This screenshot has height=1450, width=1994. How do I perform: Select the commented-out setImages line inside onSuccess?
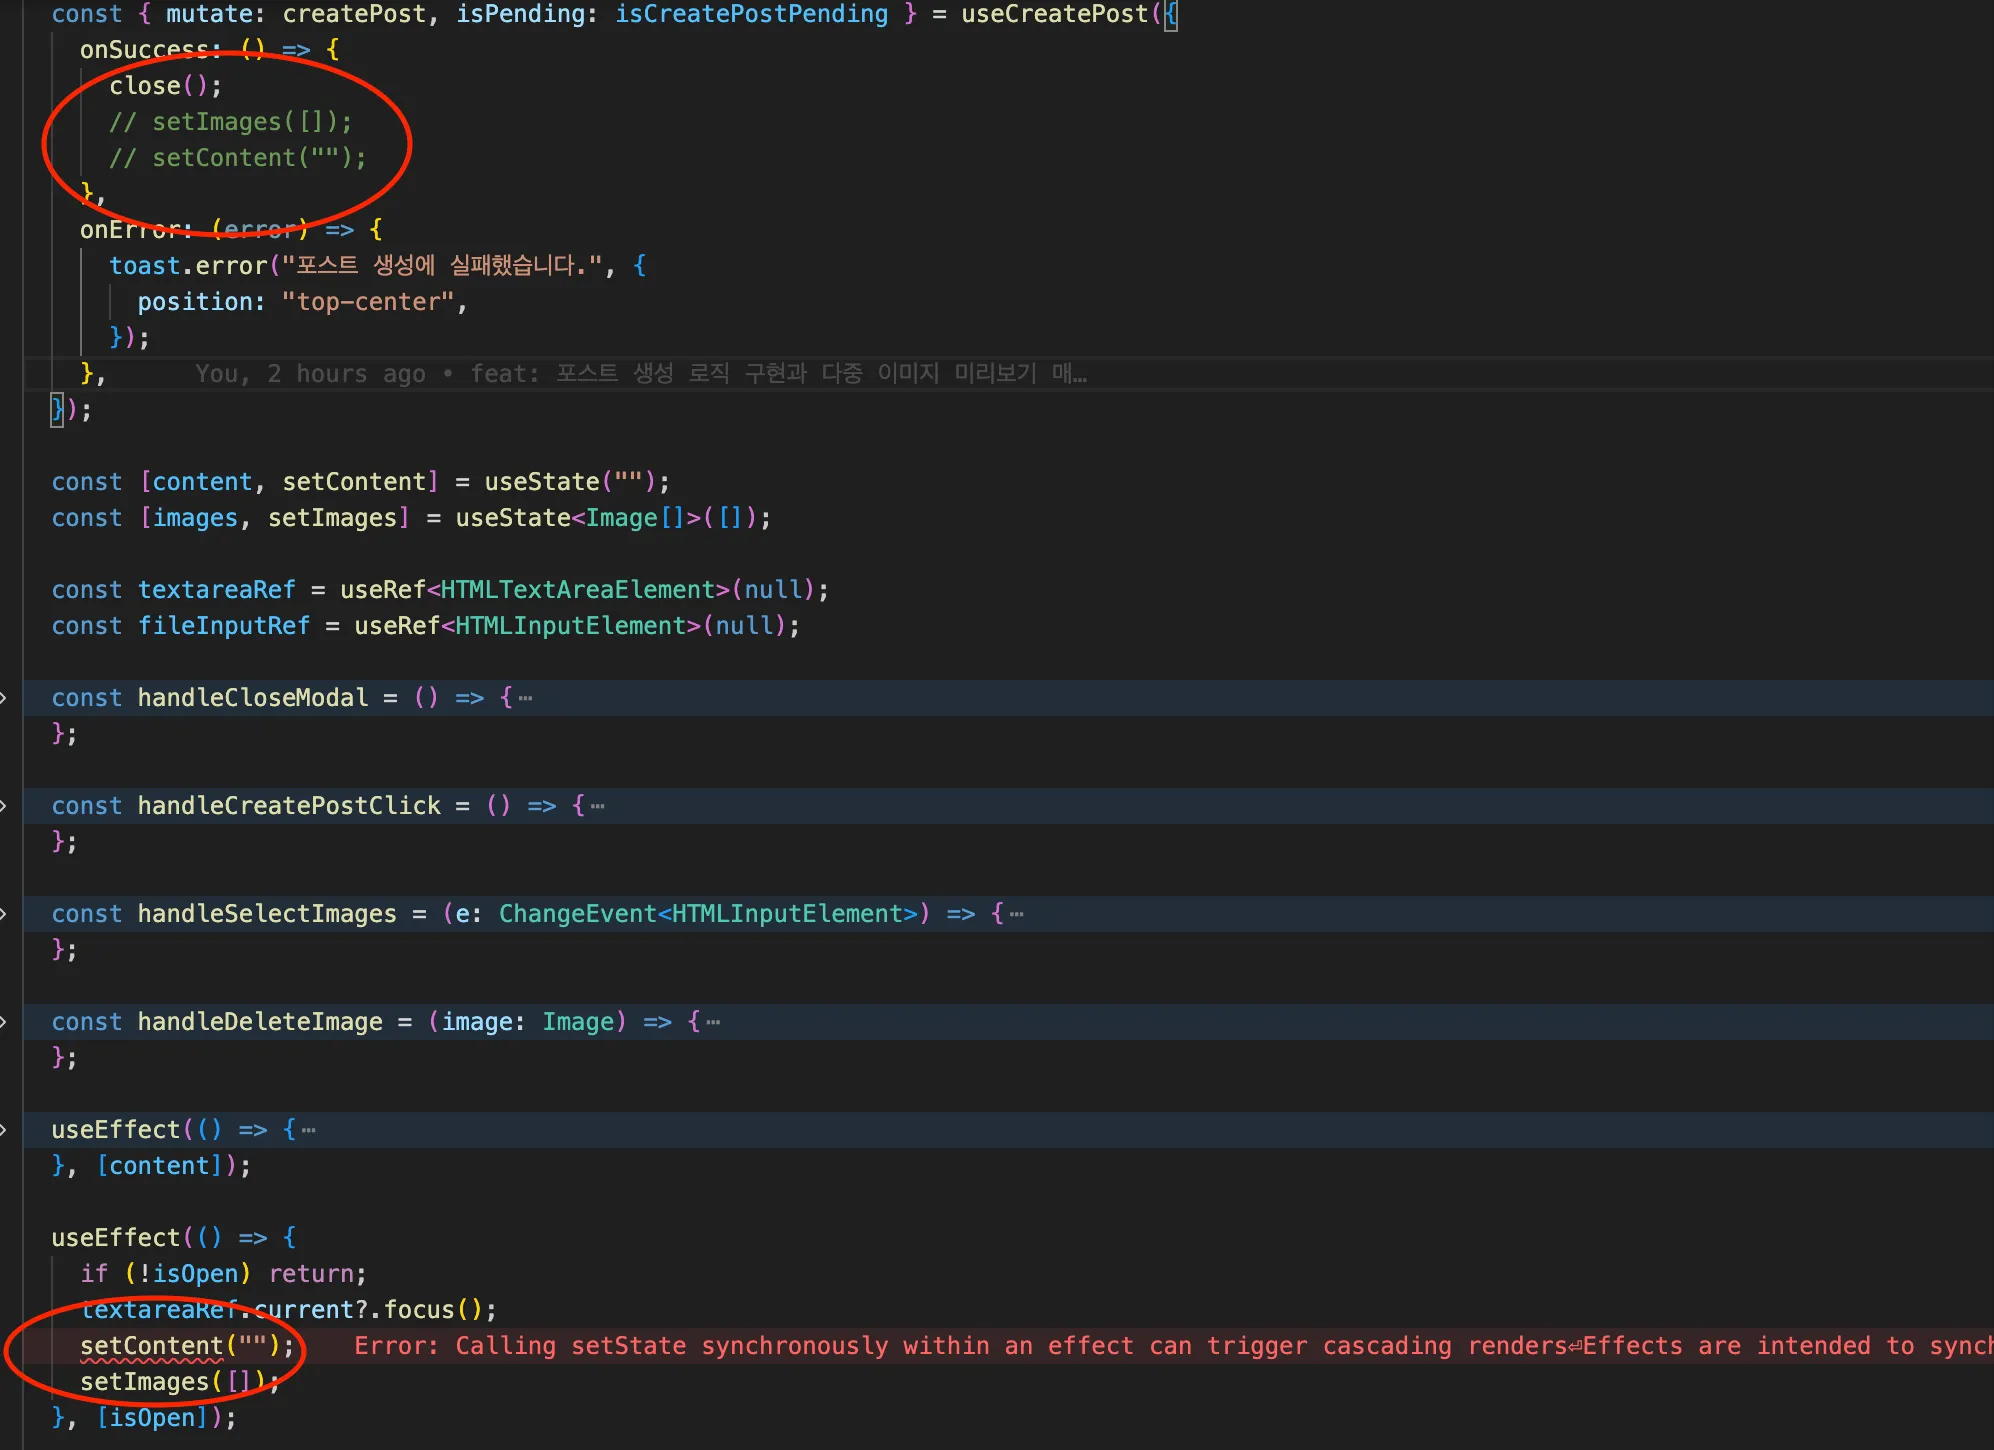(232, 121)
